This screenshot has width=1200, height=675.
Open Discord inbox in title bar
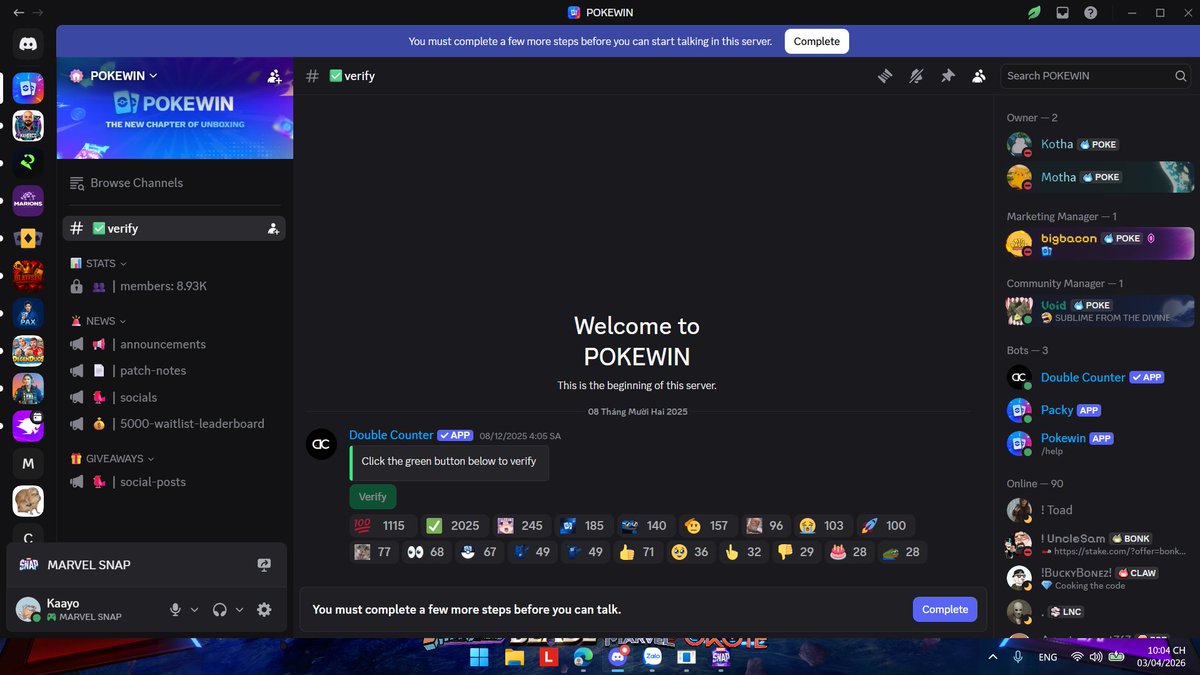[x=1062, y=13]
